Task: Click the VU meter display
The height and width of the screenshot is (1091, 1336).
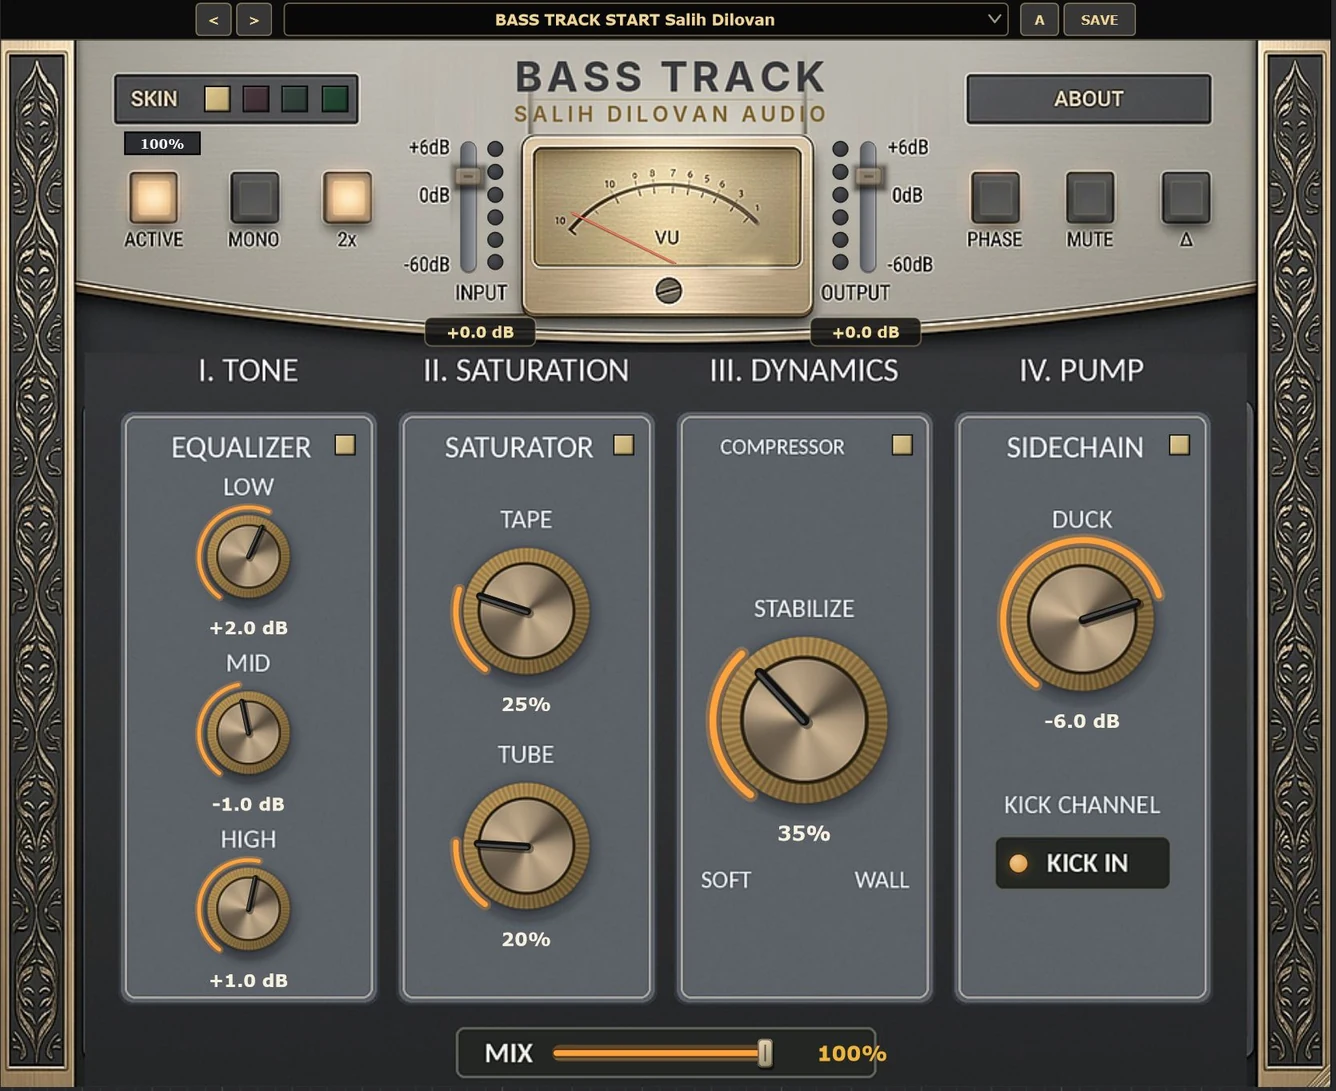Action: tap(667, 208)
